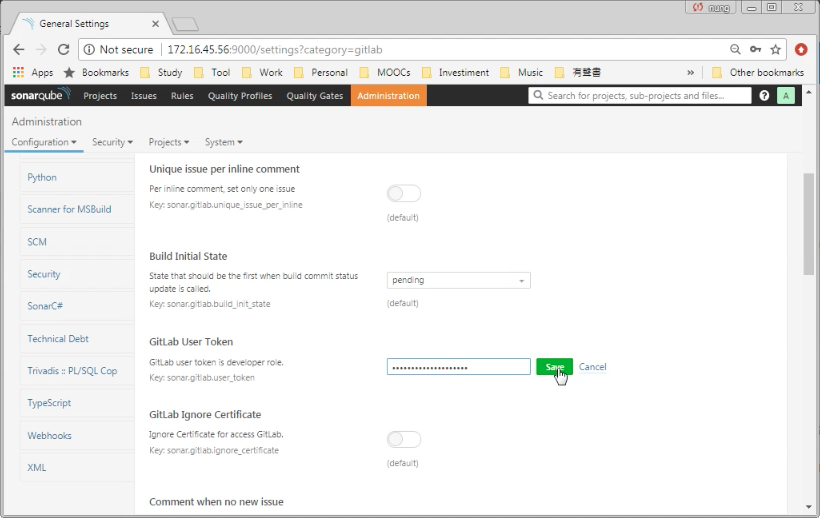Select the Webhooks settings category
820x518 pixels.
coord(77,435)
